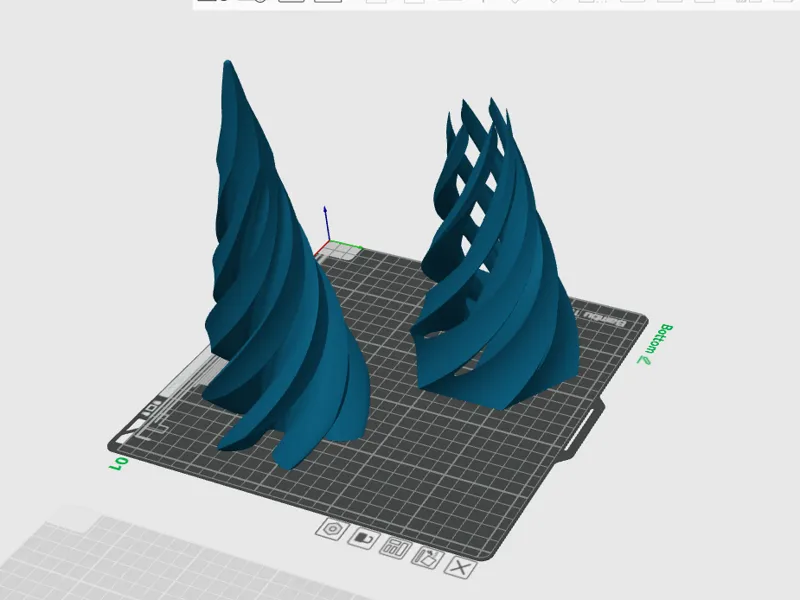Click the red X axis line at origin
The width and height of the screenshot is (800, 600).
coord(321,248)
